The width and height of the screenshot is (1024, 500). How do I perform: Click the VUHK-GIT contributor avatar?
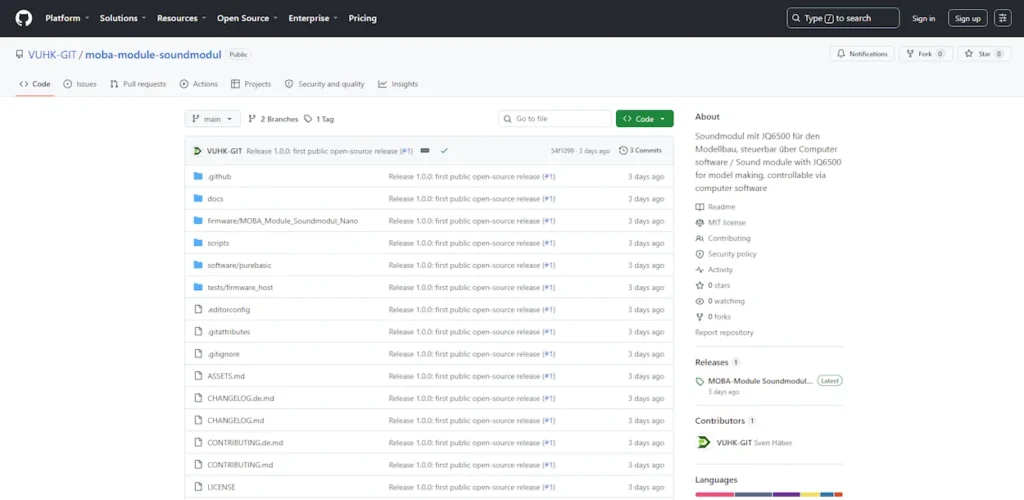click(x=703, y=443)
